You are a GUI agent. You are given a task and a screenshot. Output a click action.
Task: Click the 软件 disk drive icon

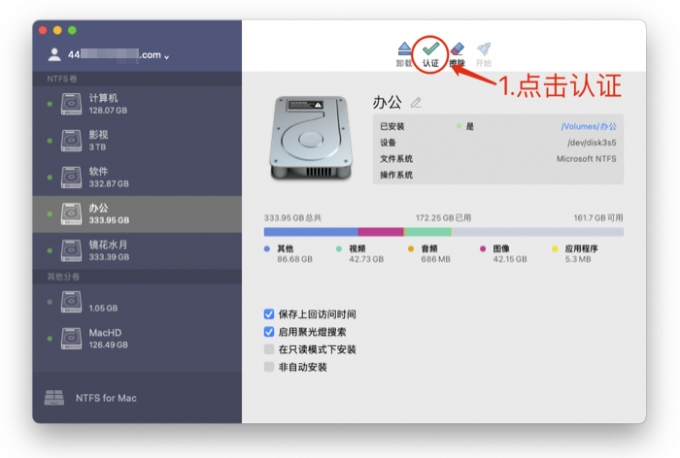tap(71, 177)
